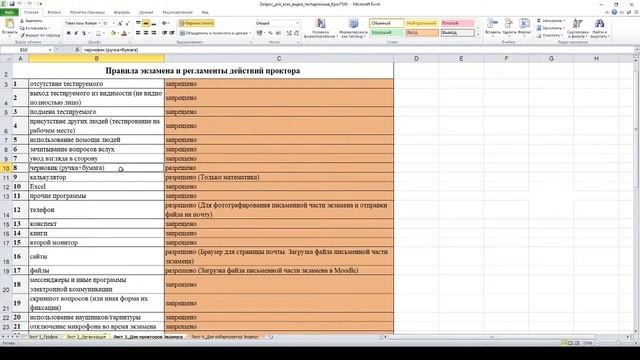The image size is (640, 360).
Task: Click the Format Painter (Формат по образцу)
Action: (40, 36)
